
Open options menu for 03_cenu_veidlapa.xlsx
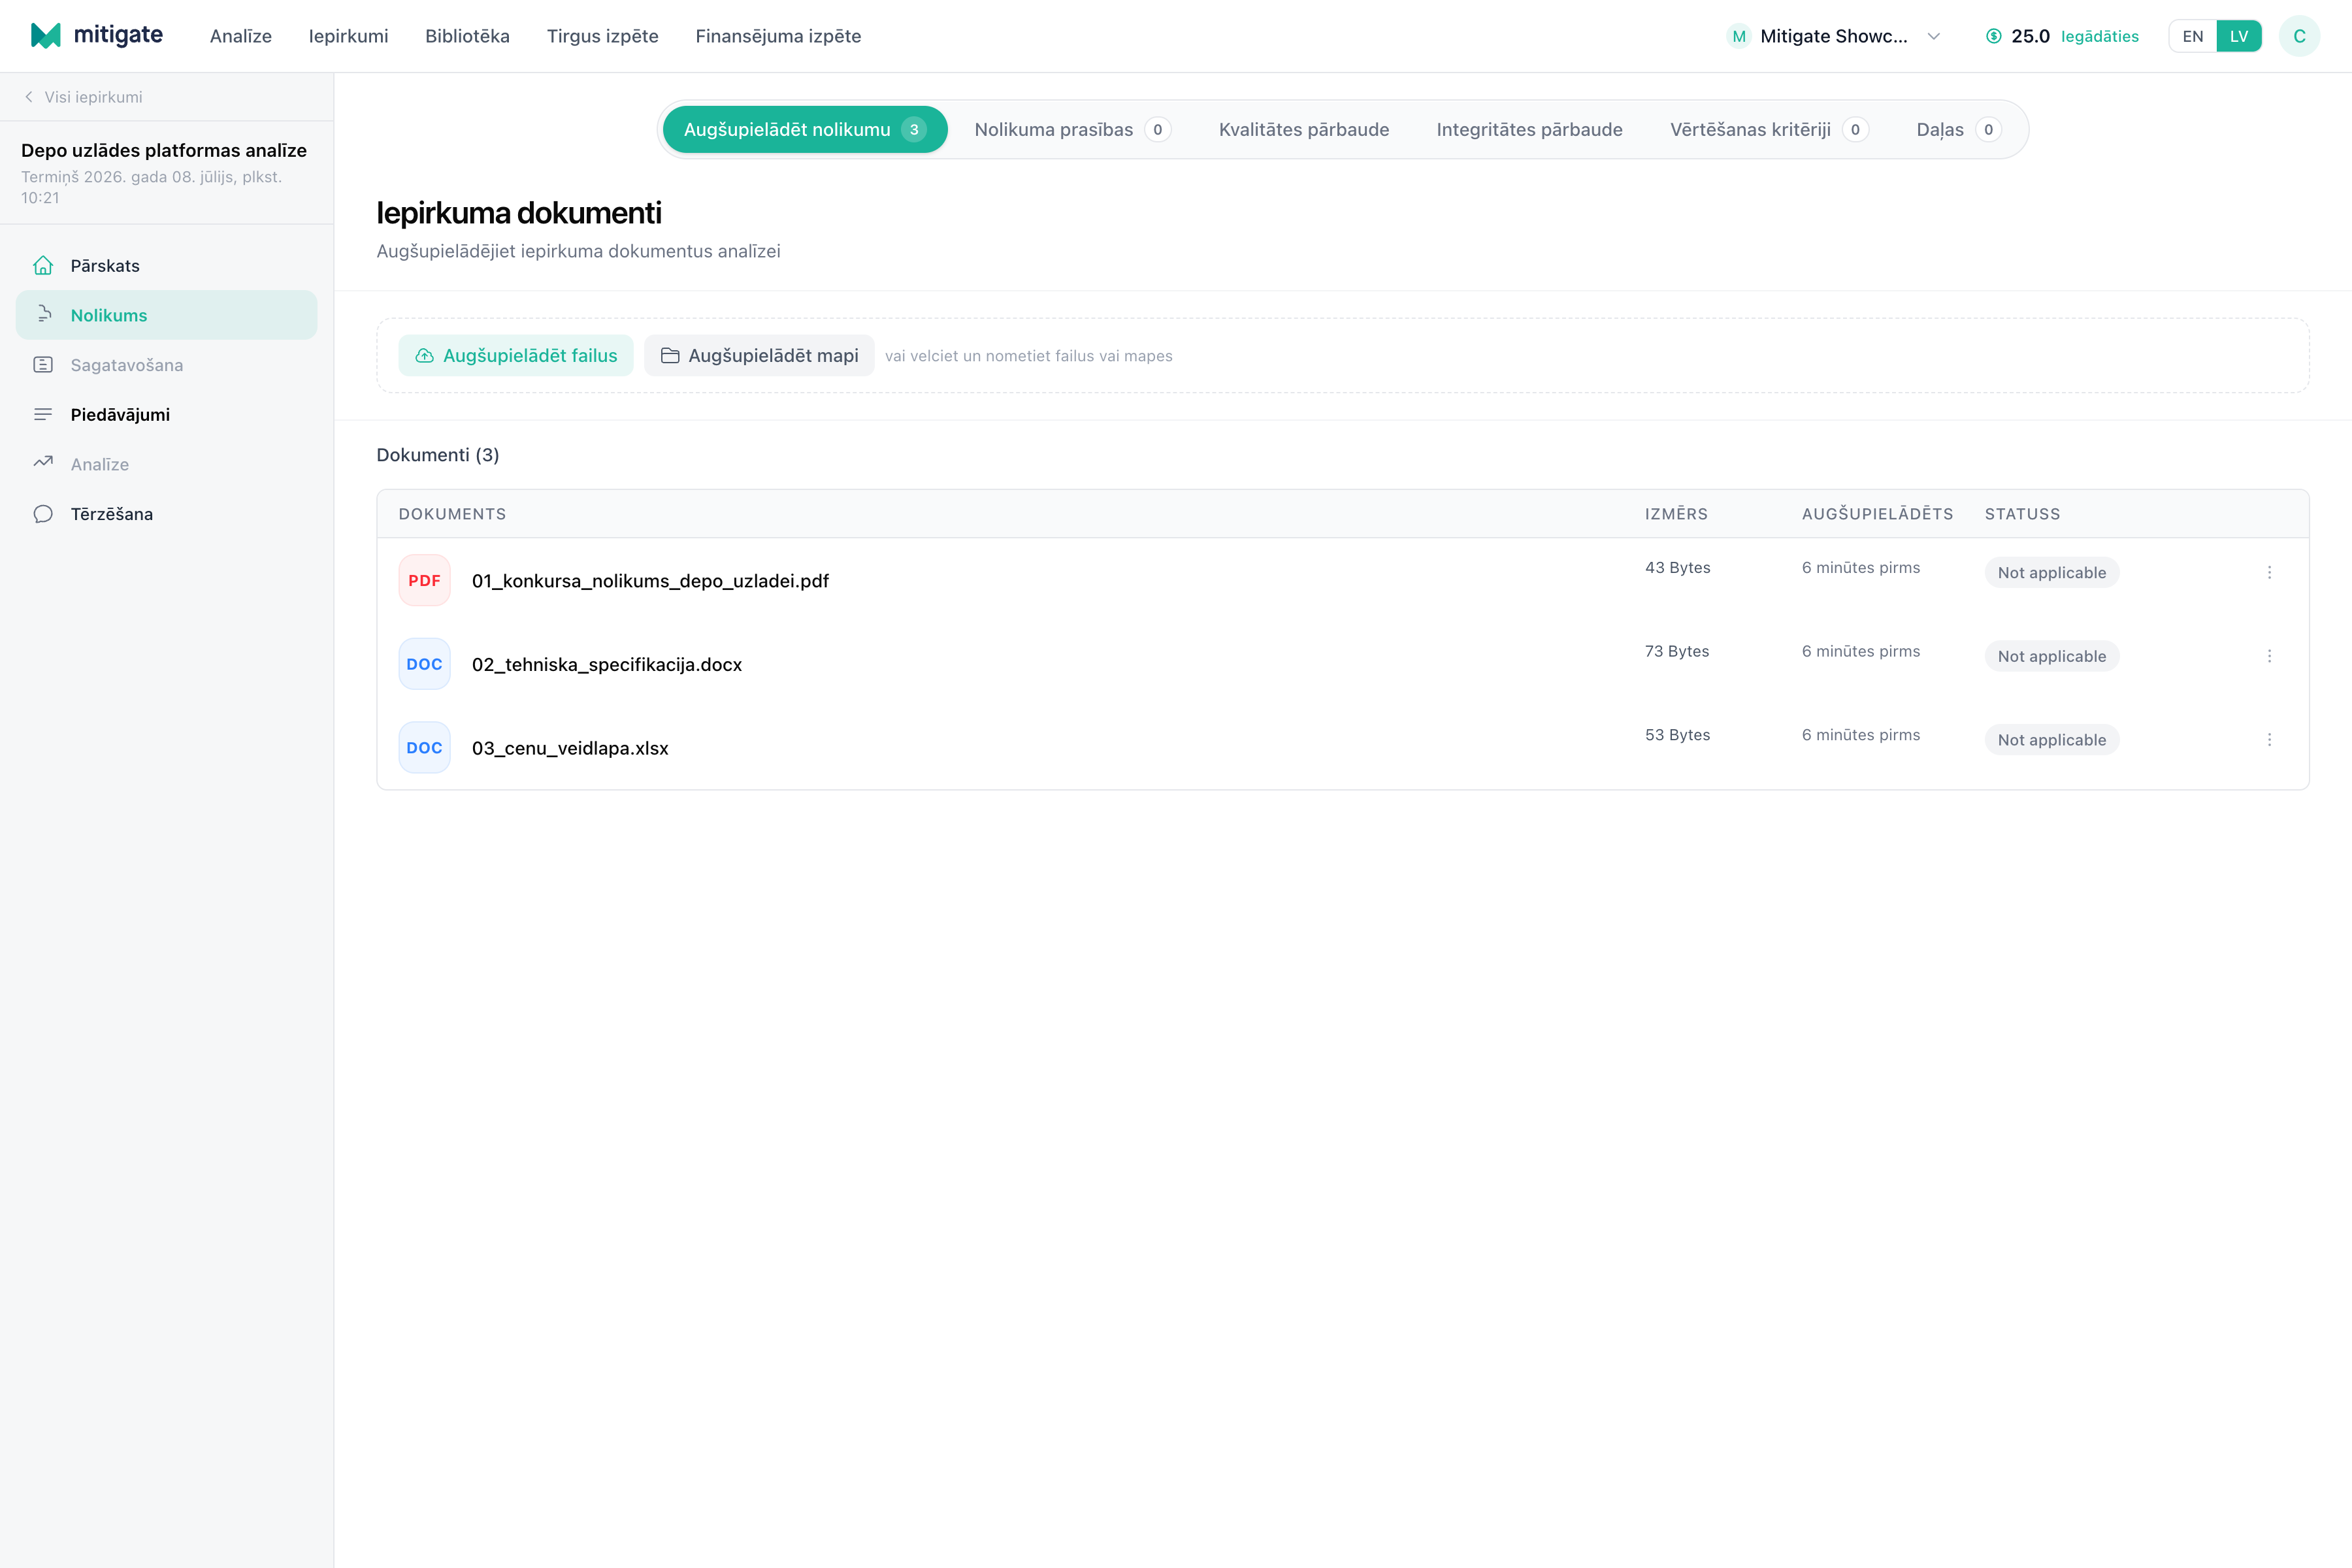click(x=2269, y=740)
